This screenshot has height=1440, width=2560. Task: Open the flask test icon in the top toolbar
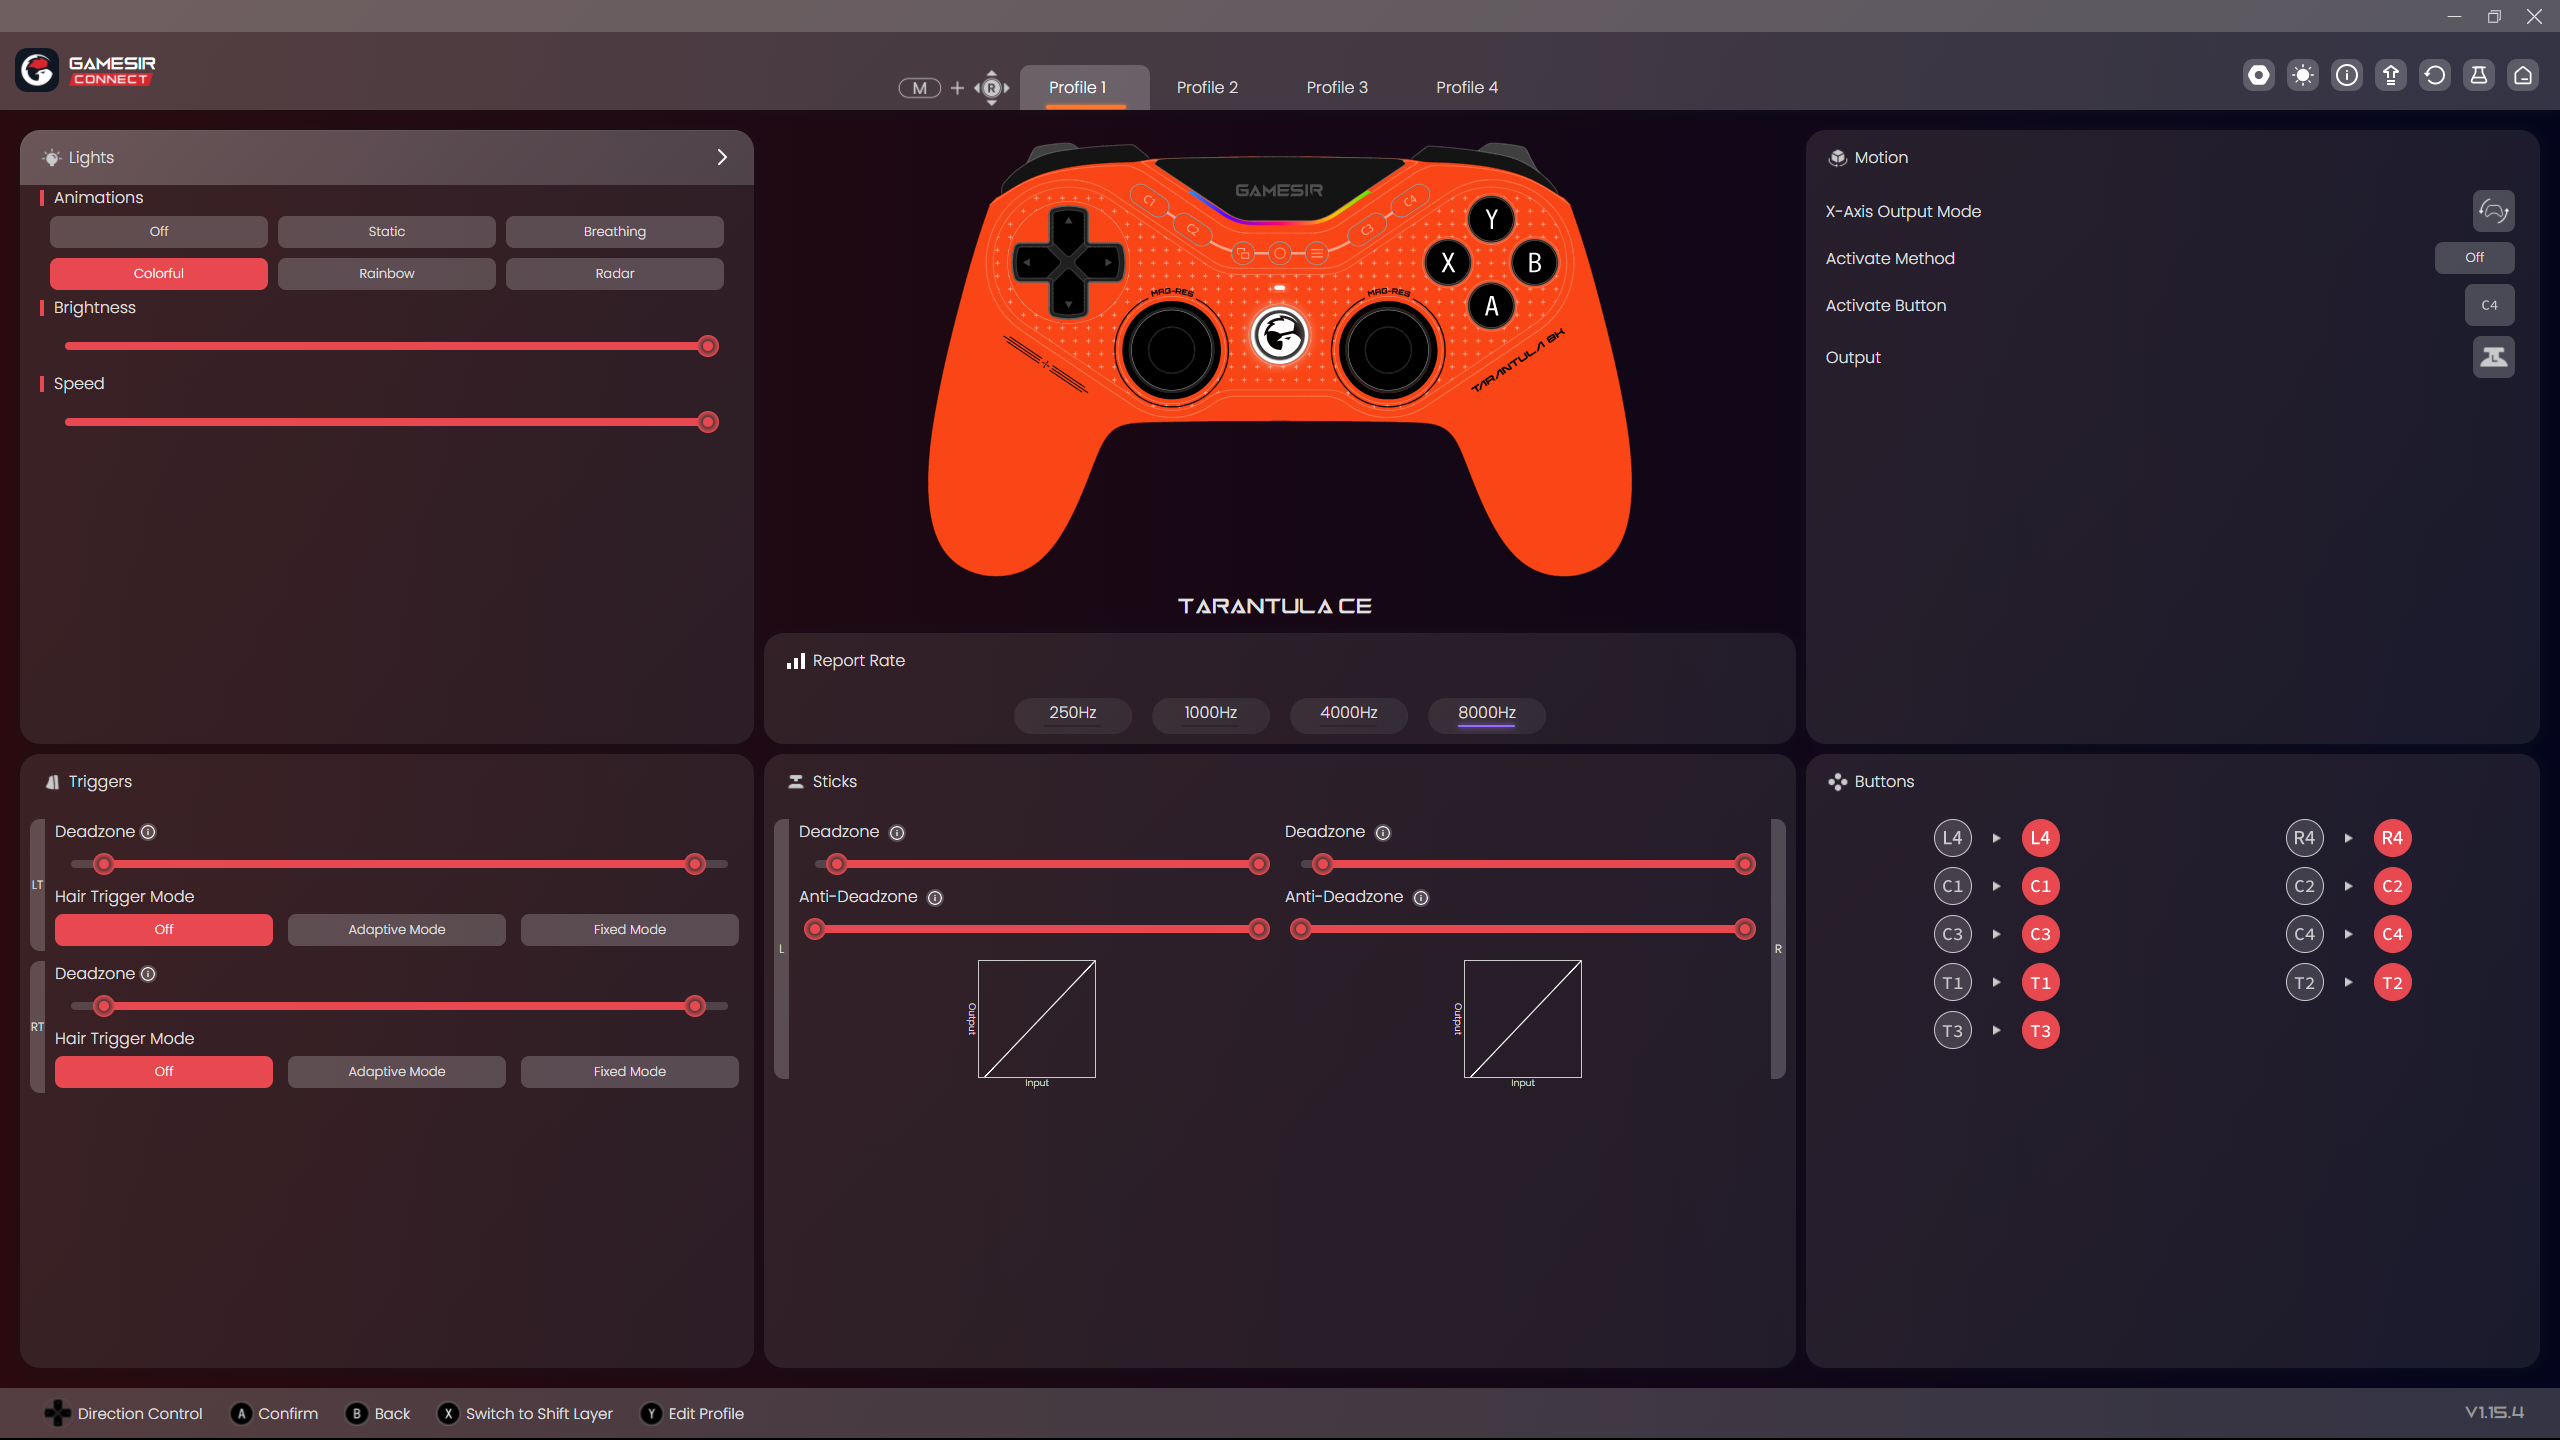tap(2479, 75)
